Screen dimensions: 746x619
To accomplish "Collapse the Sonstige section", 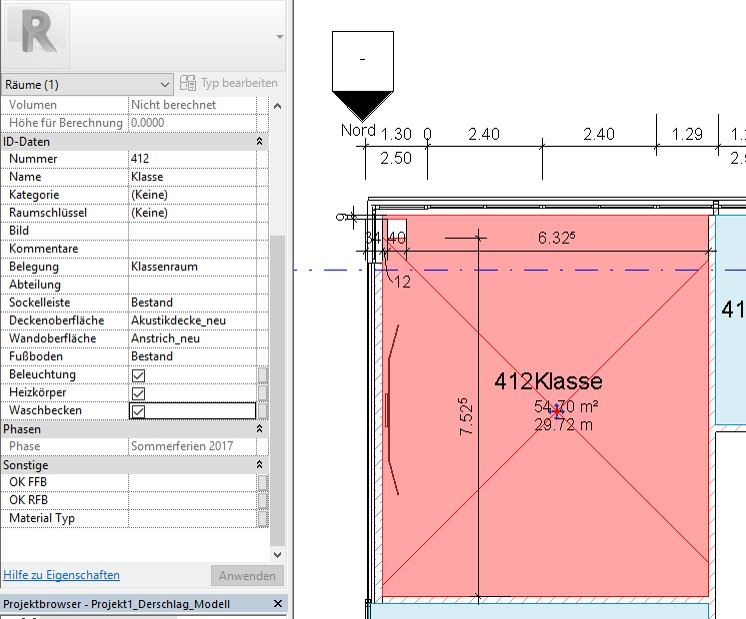I will [x=260, y=465].
